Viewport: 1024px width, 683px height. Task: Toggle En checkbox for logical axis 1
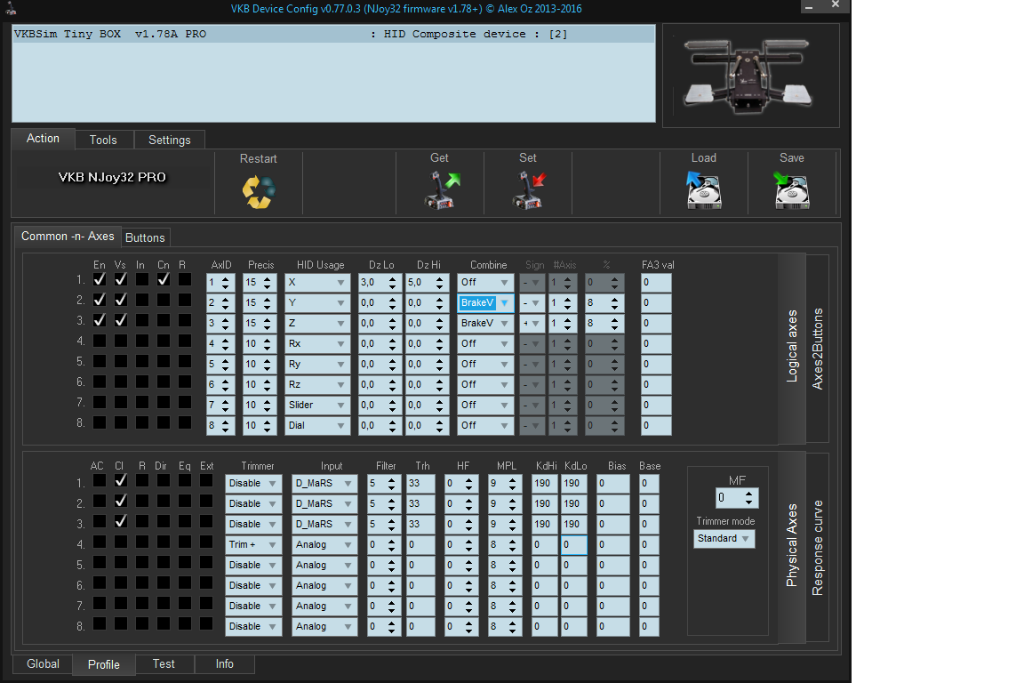[x=99, y=279]
